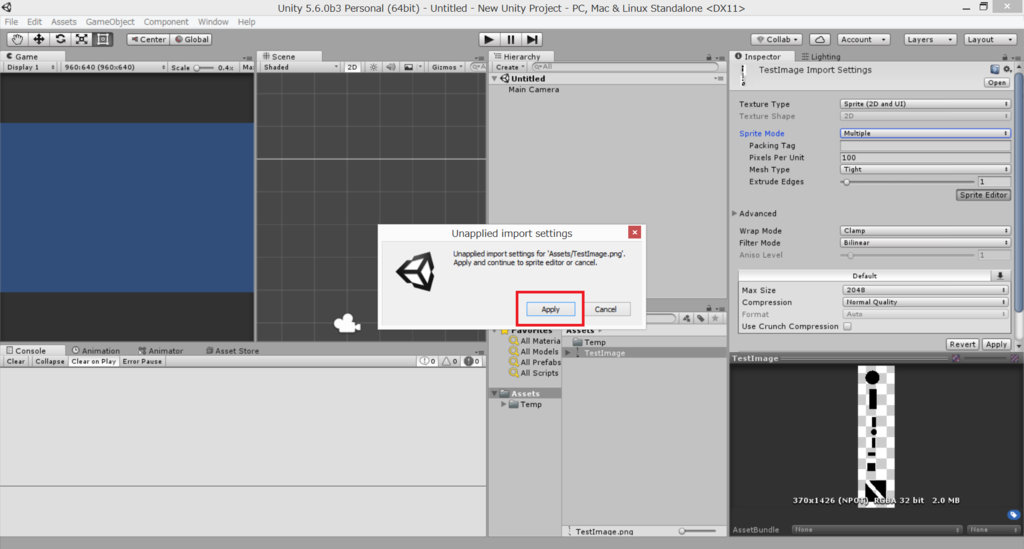Open the Layout dropdown
The image size is (1024, 549).
(989, 39)
